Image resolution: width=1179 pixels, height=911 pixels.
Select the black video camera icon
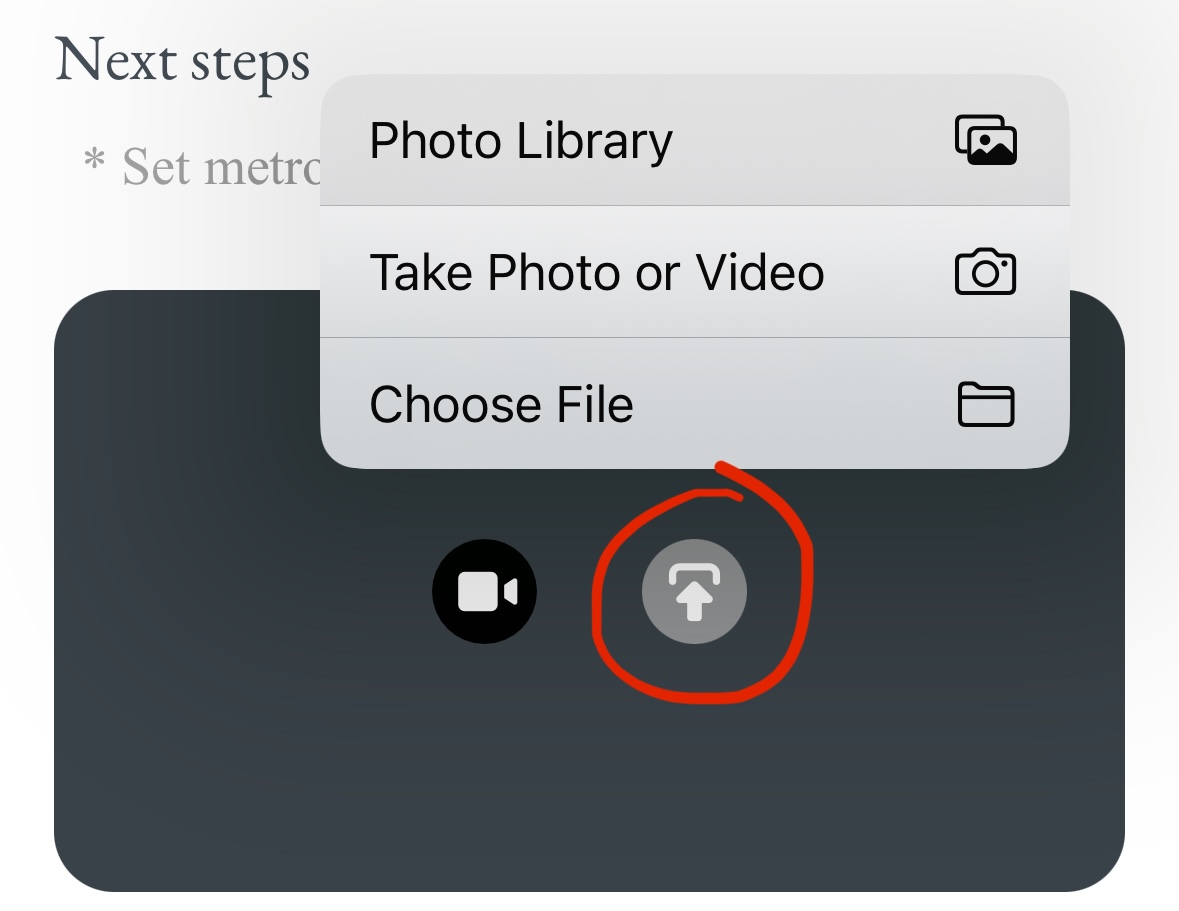pyautogui.click(x=485, y=591)
